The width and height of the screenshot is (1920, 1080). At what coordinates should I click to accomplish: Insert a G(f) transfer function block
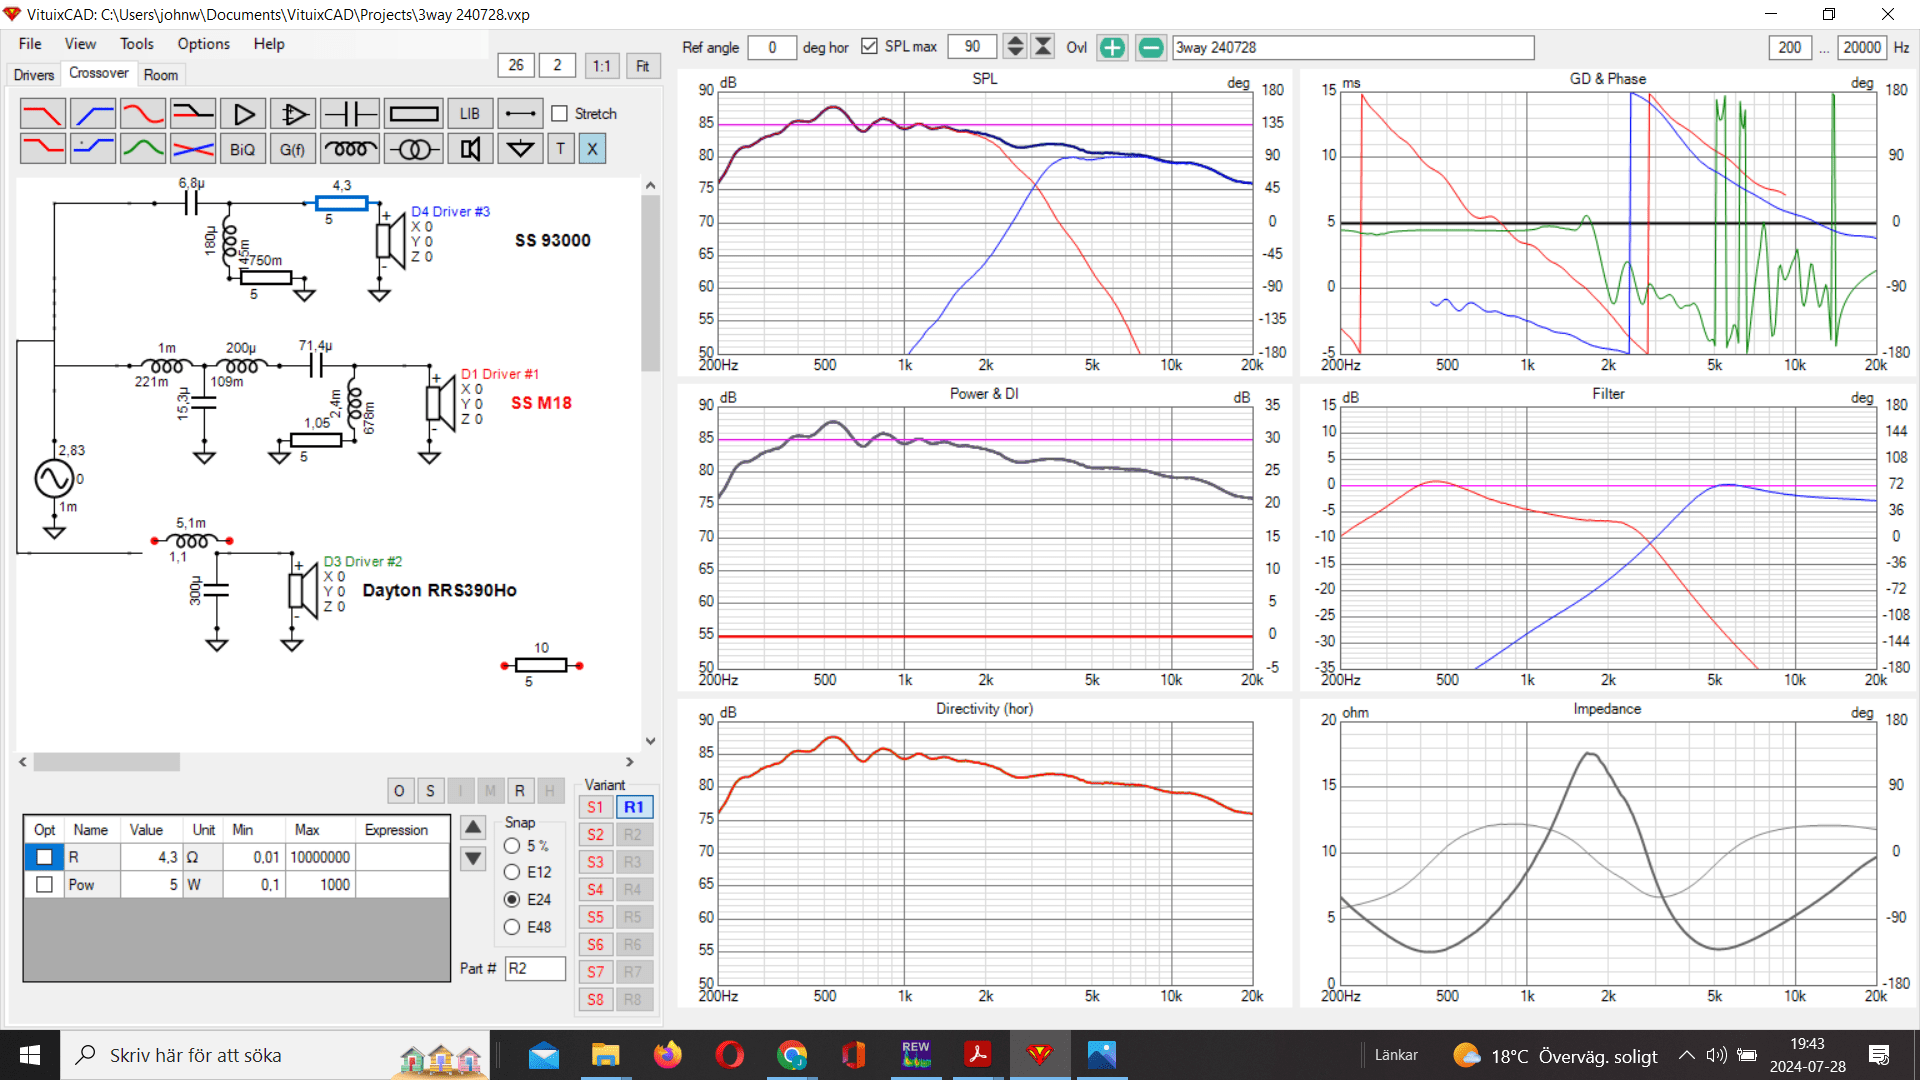(293, 149)
